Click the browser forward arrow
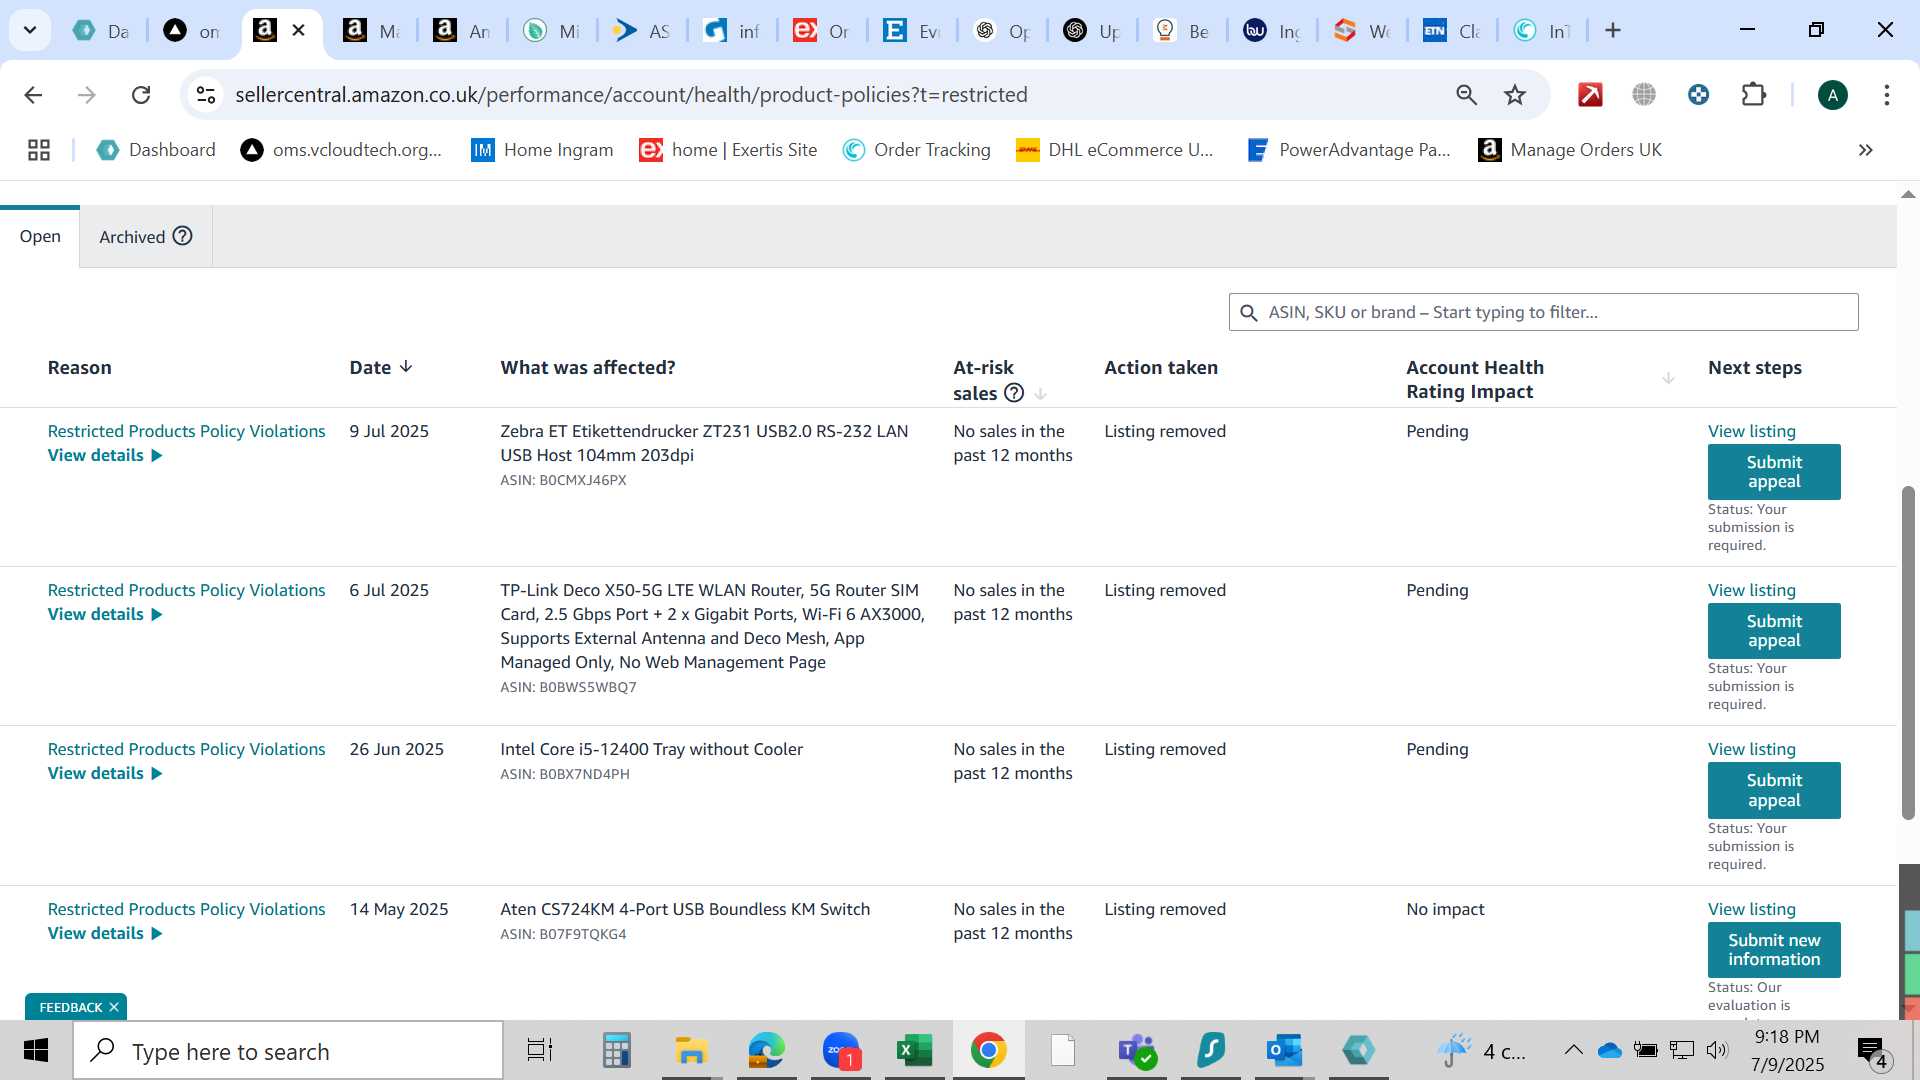Image resolution: width=1920 pixels, height=1080 pixels. pos(87,95)
